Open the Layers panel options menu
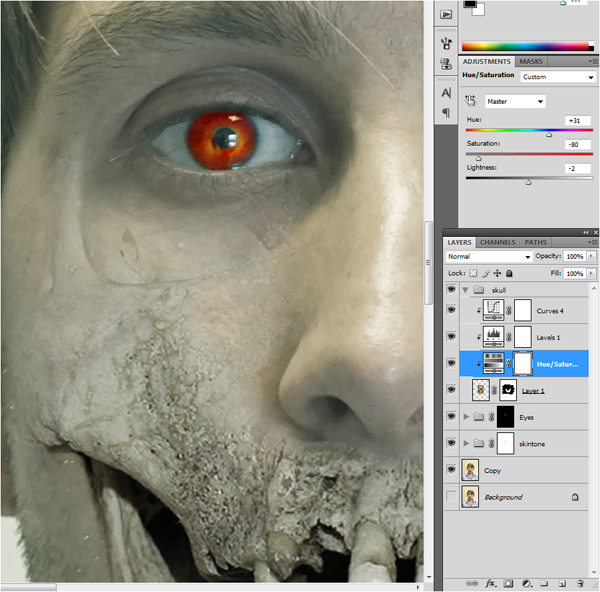This screenshot has width=600, height=592. coord(593,242)
